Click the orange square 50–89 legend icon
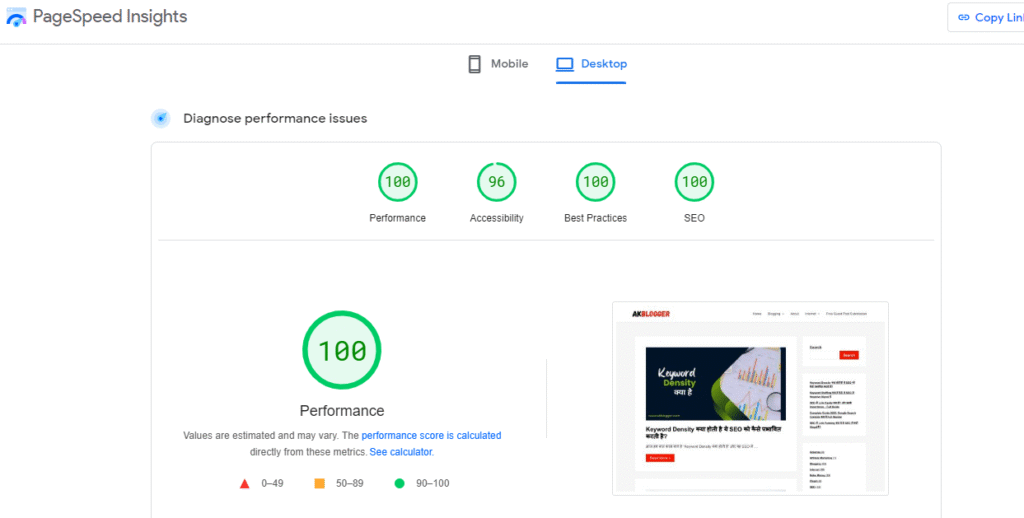Viewport: 1024px width, 518px height. click(319, 483)
